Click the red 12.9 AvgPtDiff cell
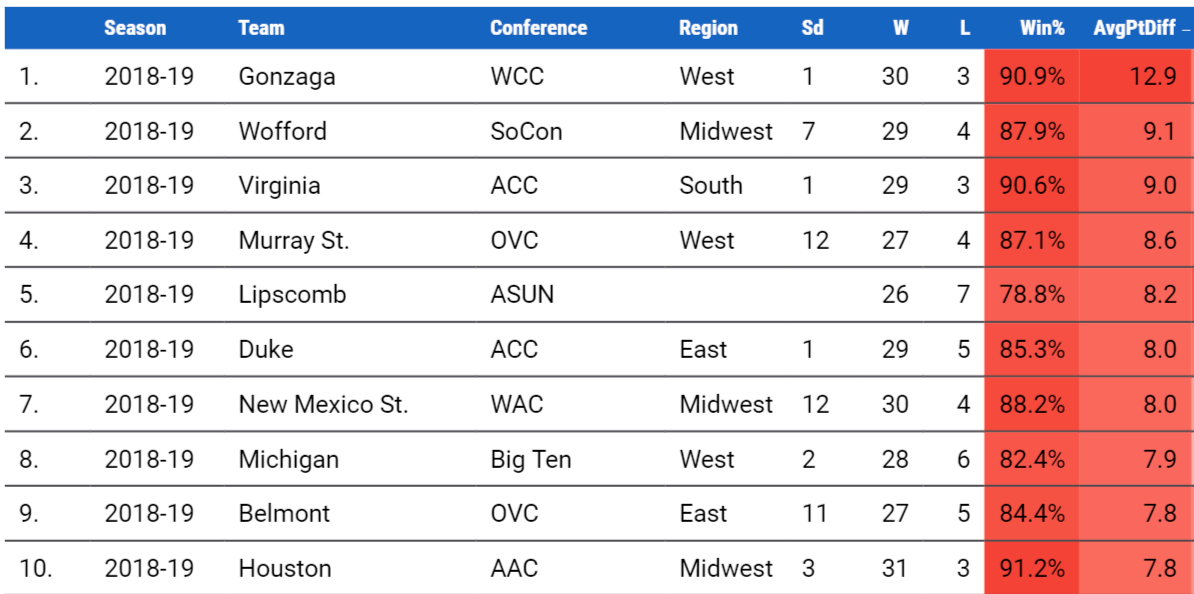 [1135, 77]
